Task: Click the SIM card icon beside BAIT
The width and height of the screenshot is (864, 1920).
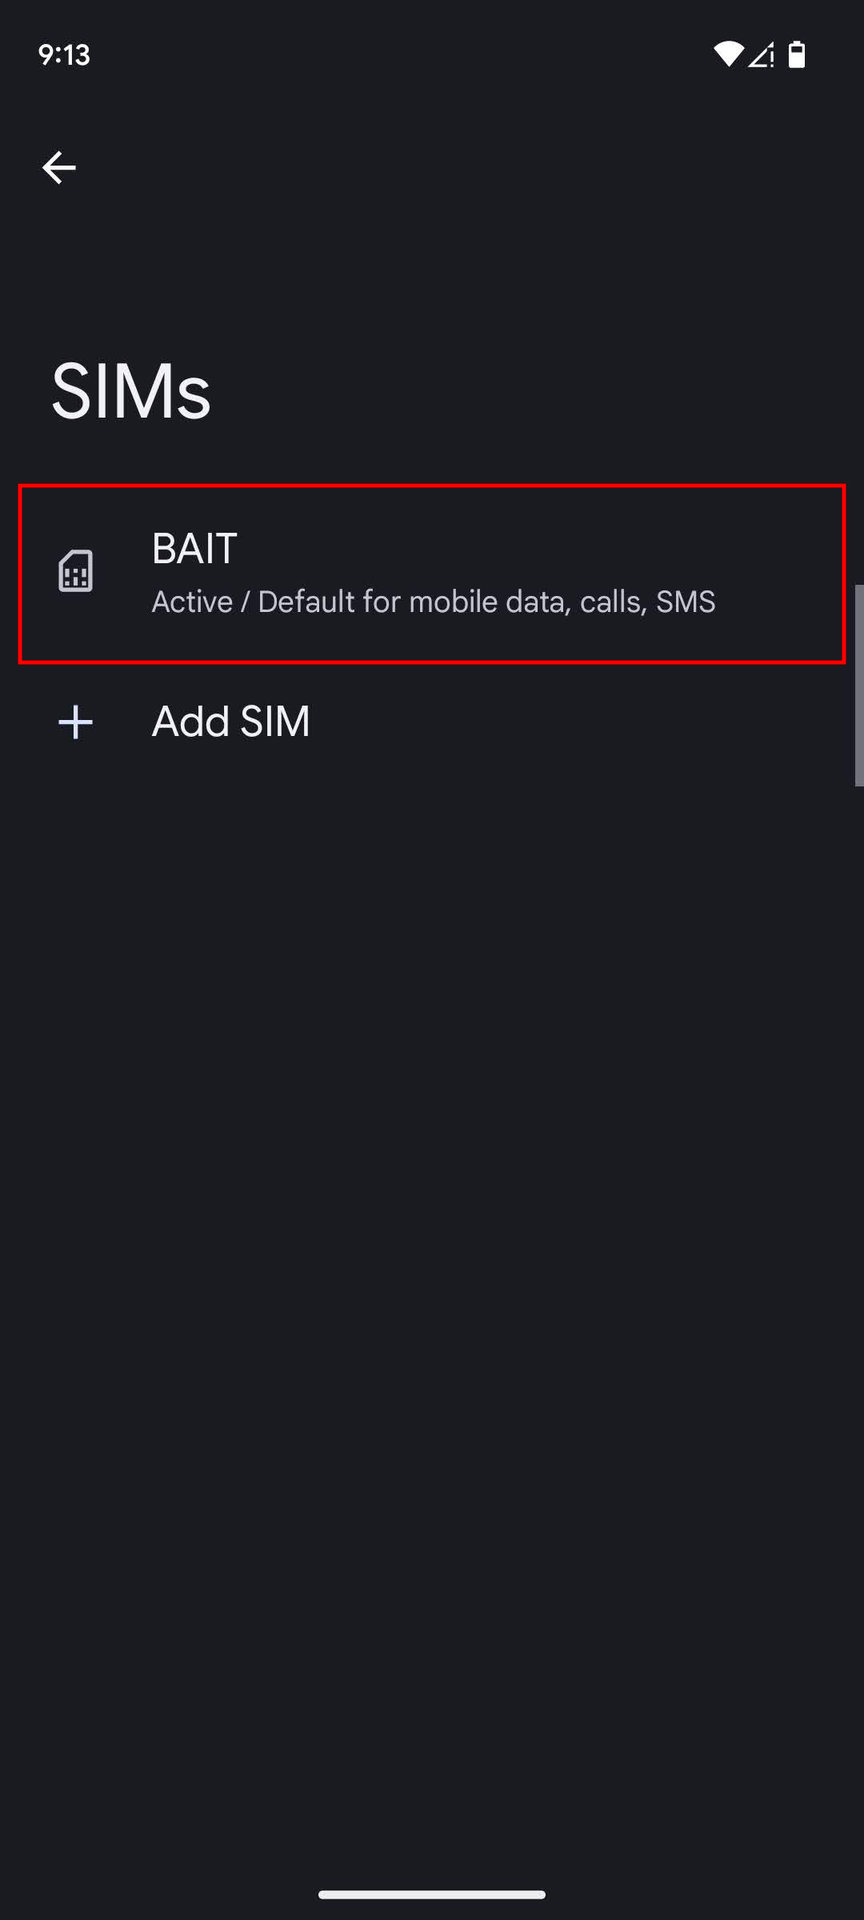Action: click(x=76, y=572)
